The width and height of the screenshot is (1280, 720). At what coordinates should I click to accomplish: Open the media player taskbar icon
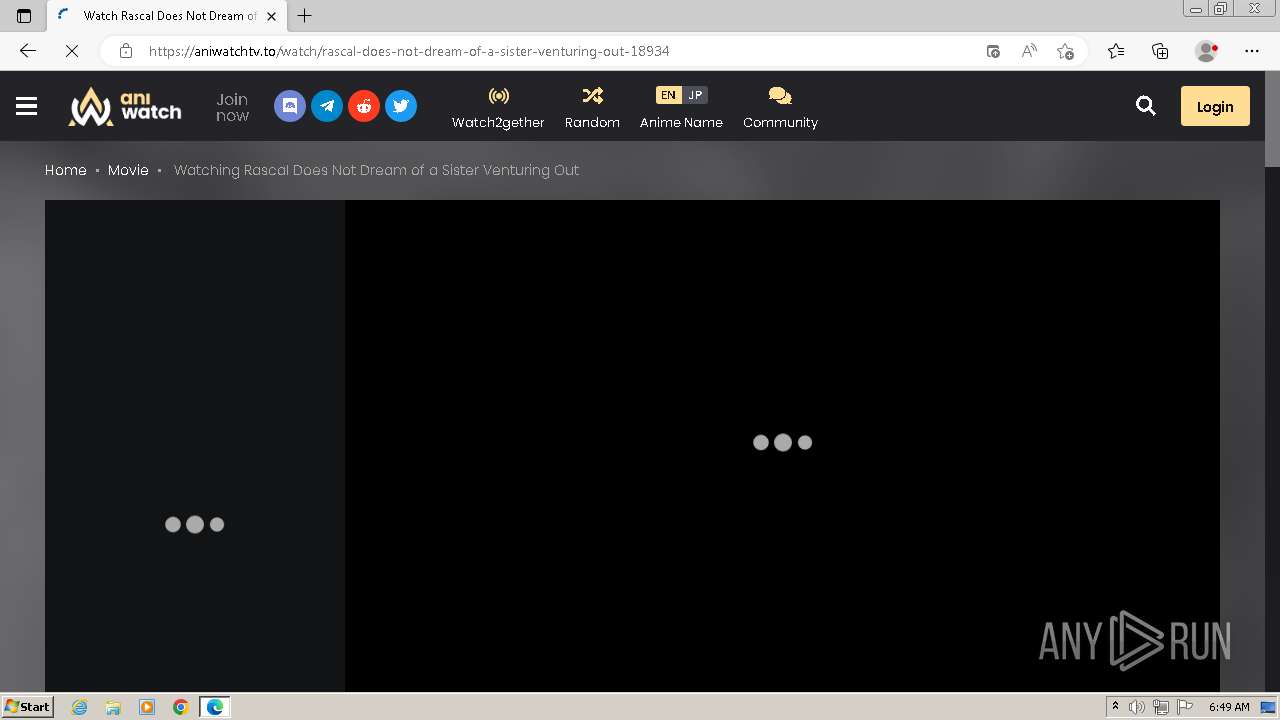147,707
